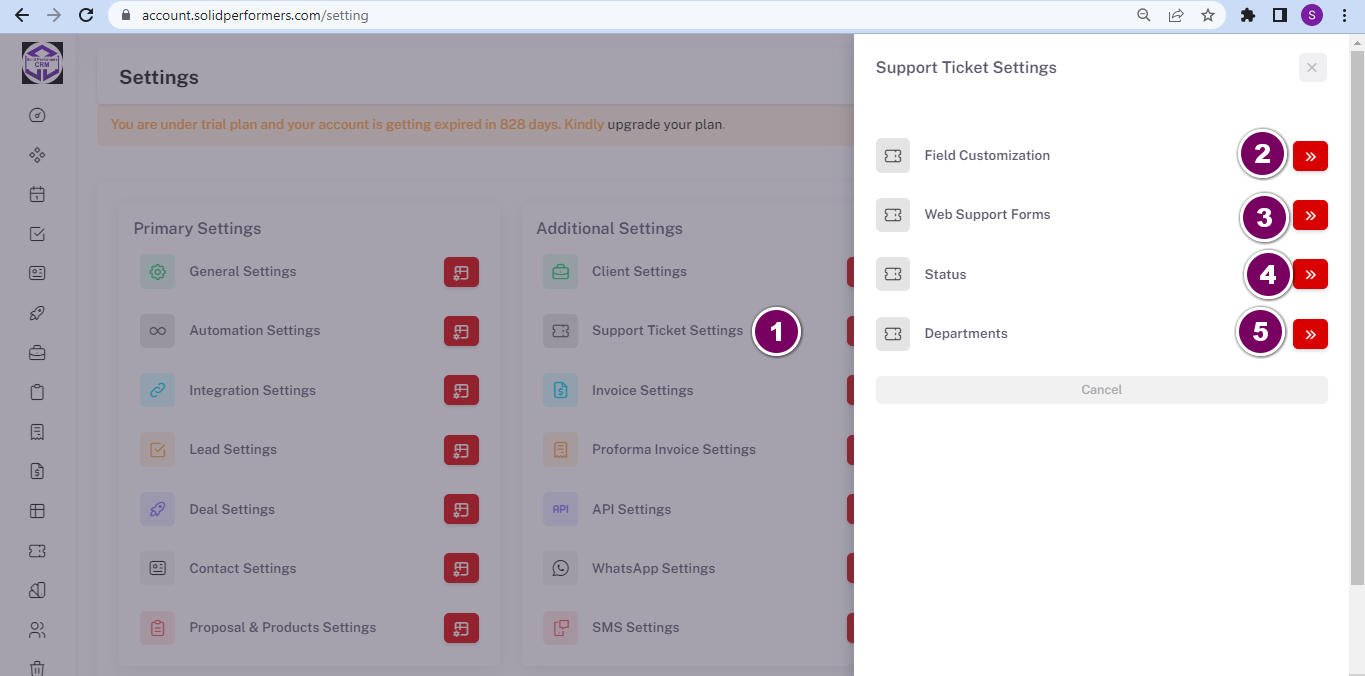The height and width of the screenshot is (676, 1365).
Task: Open the briefcase sidebar icon
Action: 37,352
